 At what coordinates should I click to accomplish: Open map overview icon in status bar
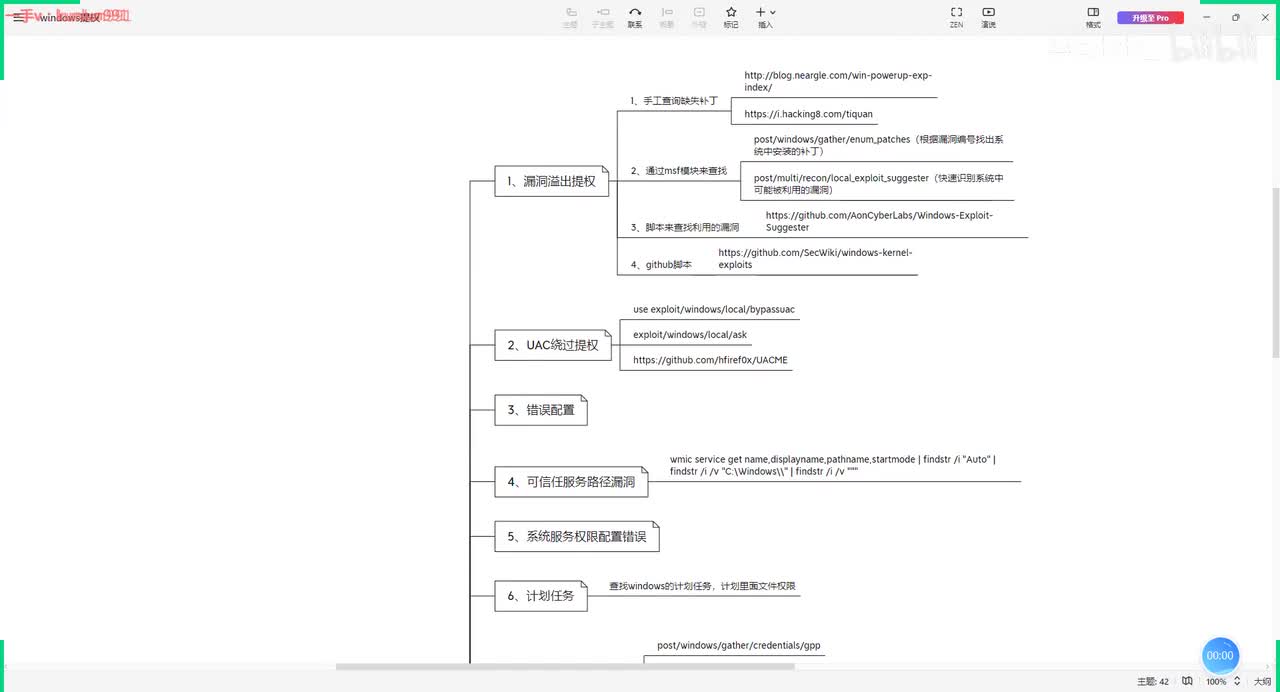(x=1187, y=681)
